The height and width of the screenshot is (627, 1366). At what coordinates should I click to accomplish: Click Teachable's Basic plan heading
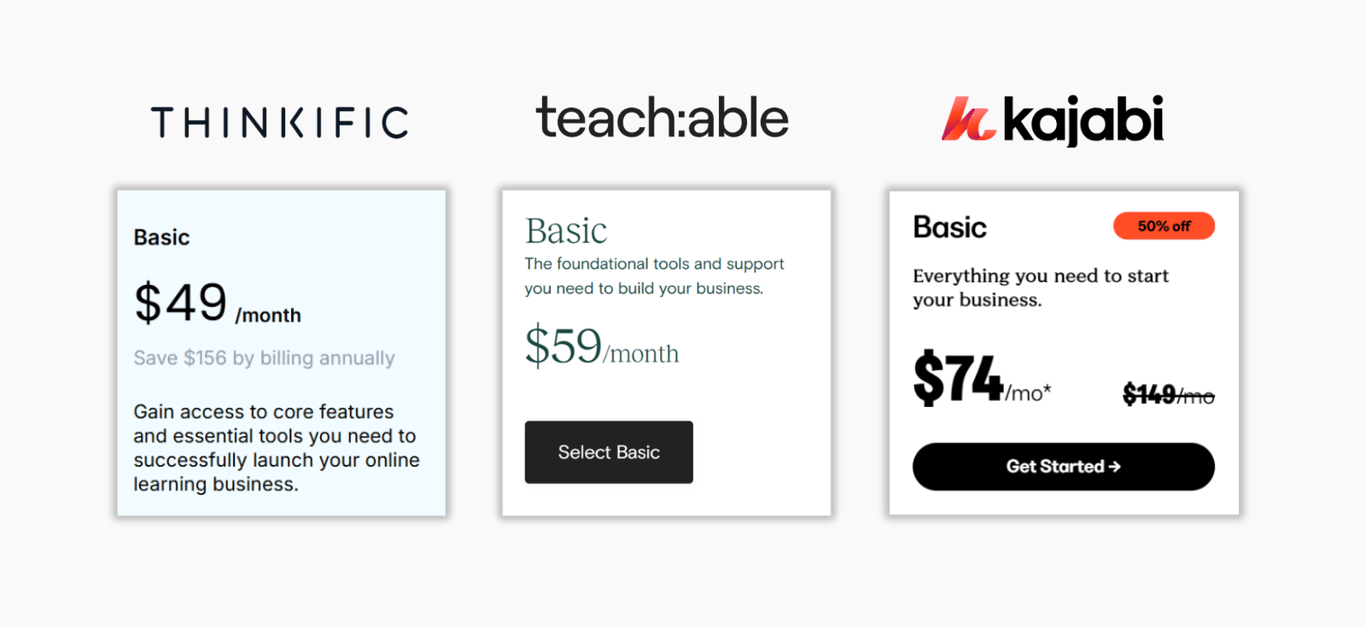pos(566,231)
